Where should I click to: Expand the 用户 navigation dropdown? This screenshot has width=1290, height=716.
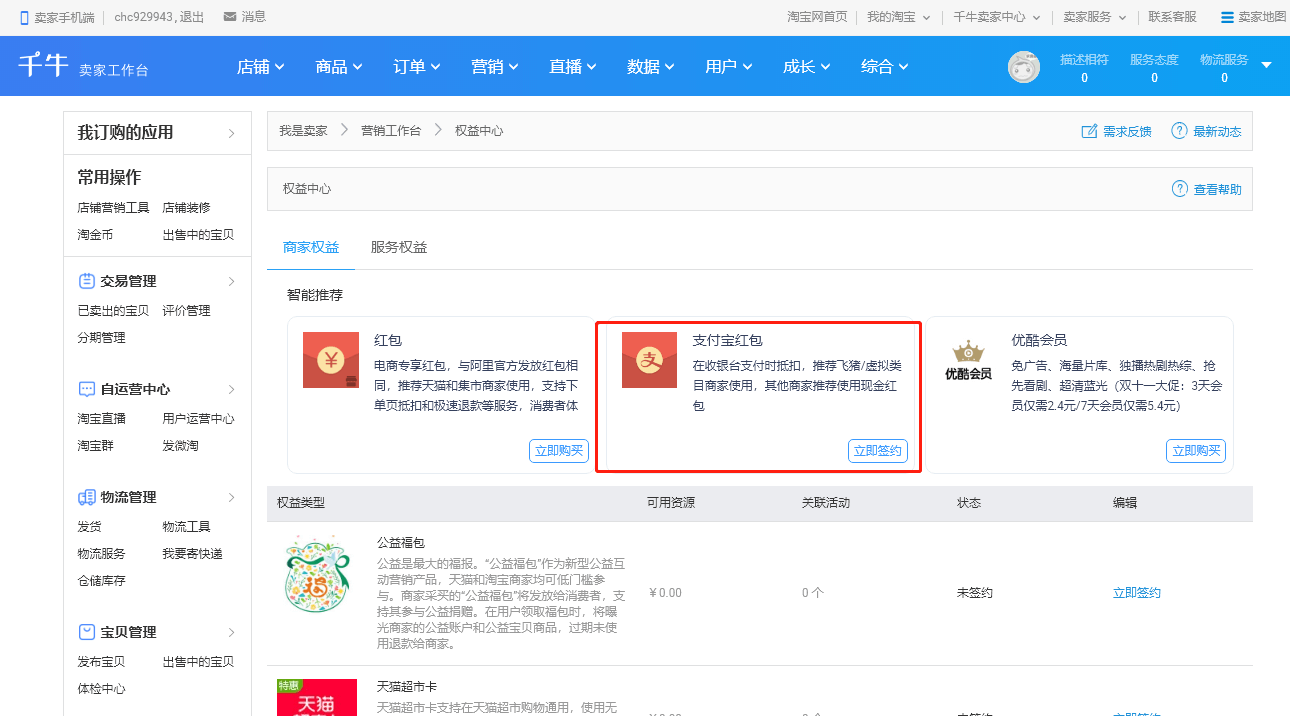[729, 67]
